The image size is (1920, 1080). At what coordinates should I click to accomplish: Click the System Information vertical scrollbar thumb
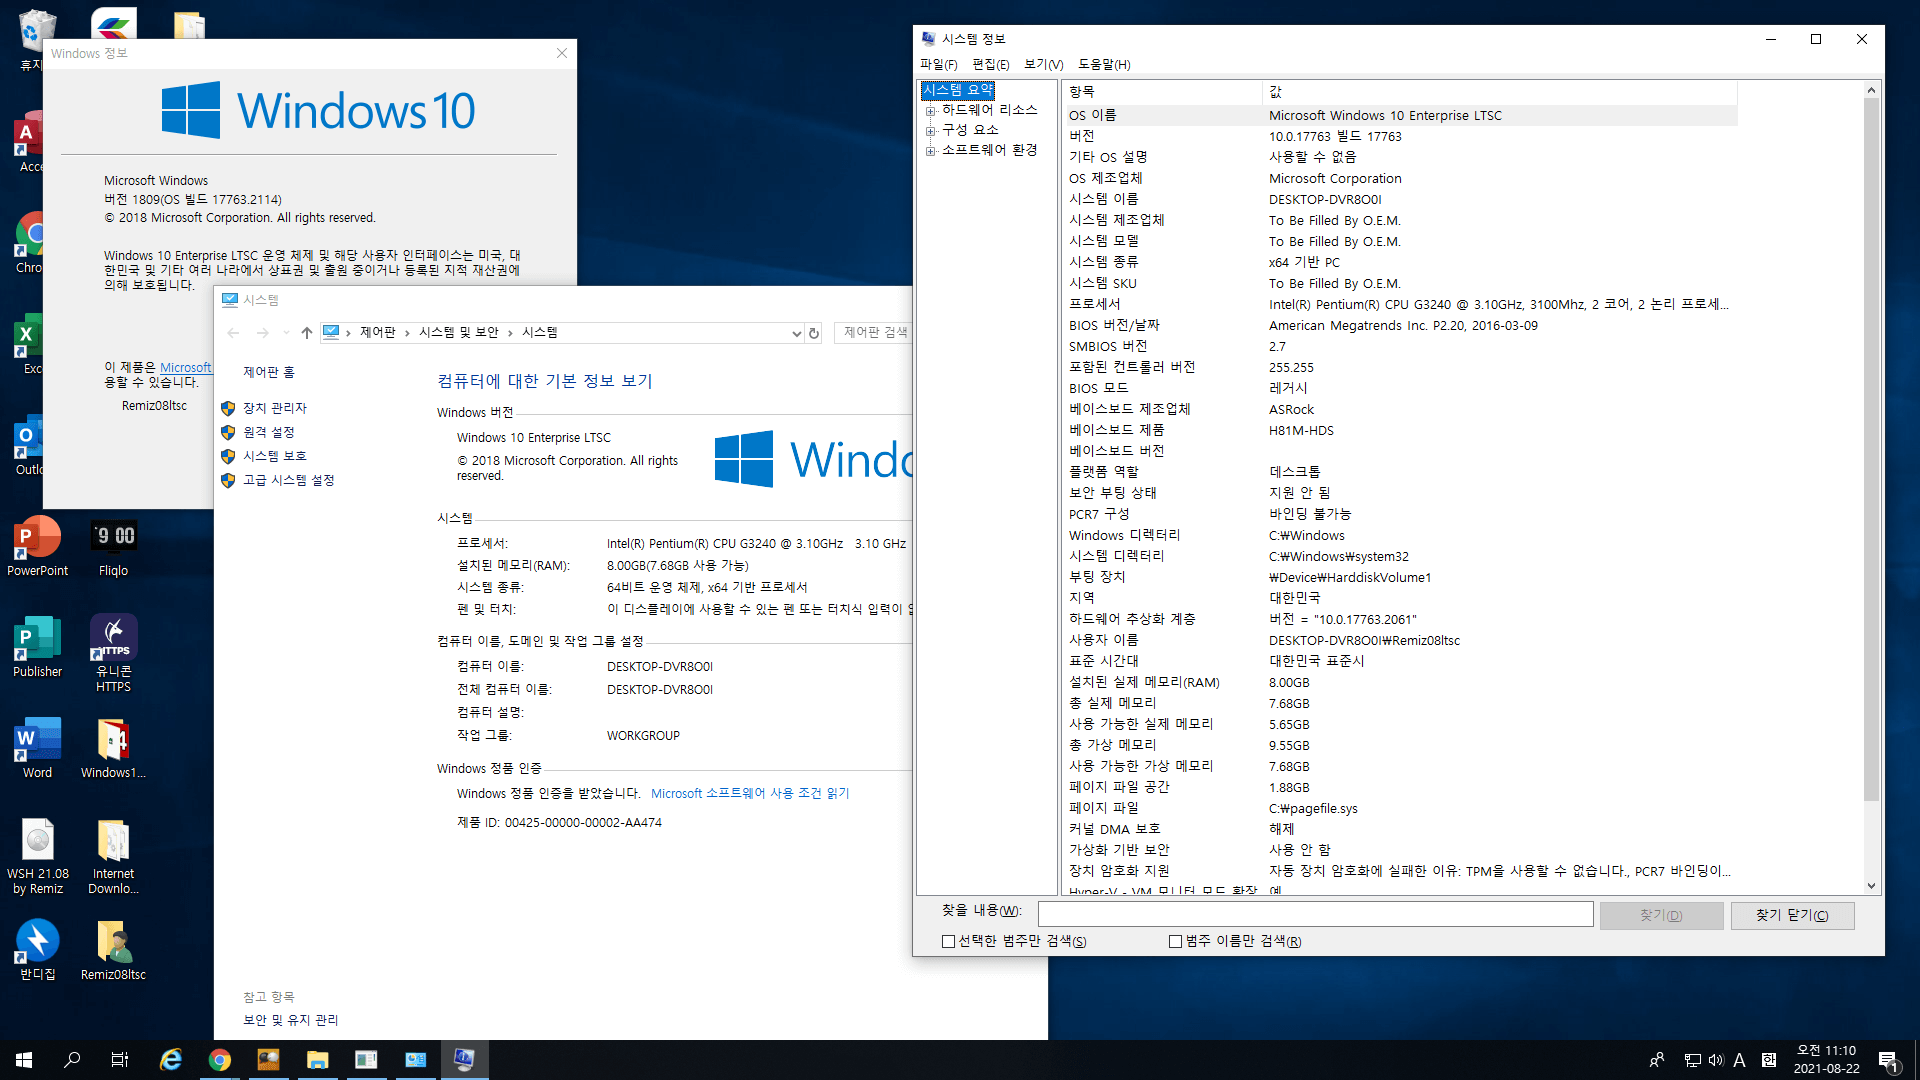[x=1871, y=450]
